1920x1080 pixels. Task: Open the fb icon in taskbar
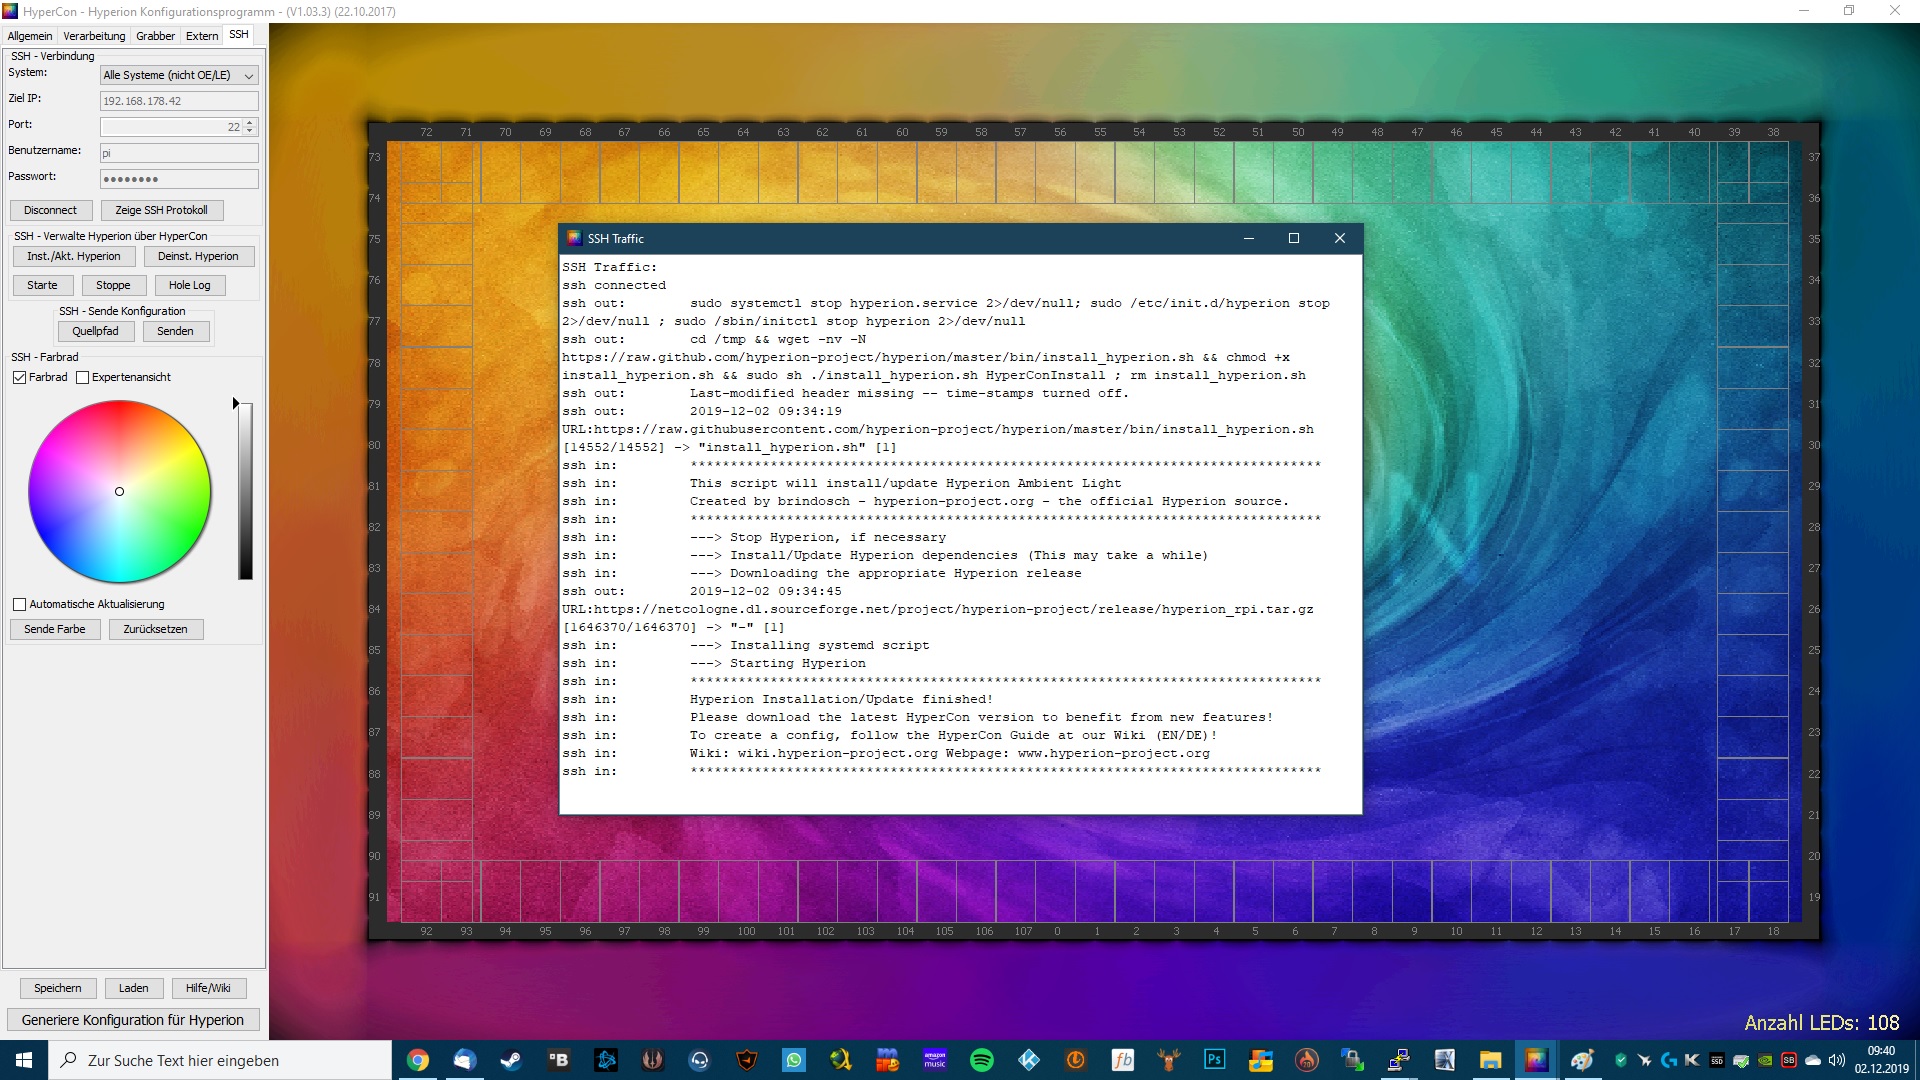1123,1060
